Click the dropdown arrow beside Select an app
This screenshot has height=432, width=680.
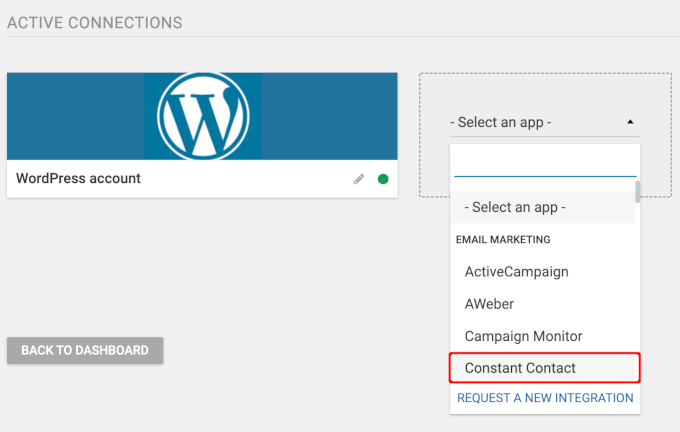(630, 122)
